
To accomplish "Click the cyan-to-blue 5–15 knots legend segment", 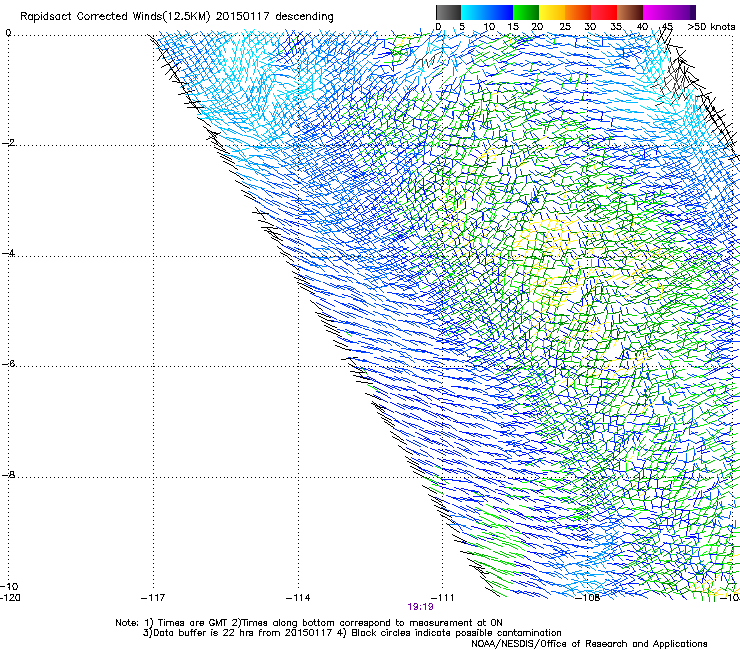I will click(487, 12).
